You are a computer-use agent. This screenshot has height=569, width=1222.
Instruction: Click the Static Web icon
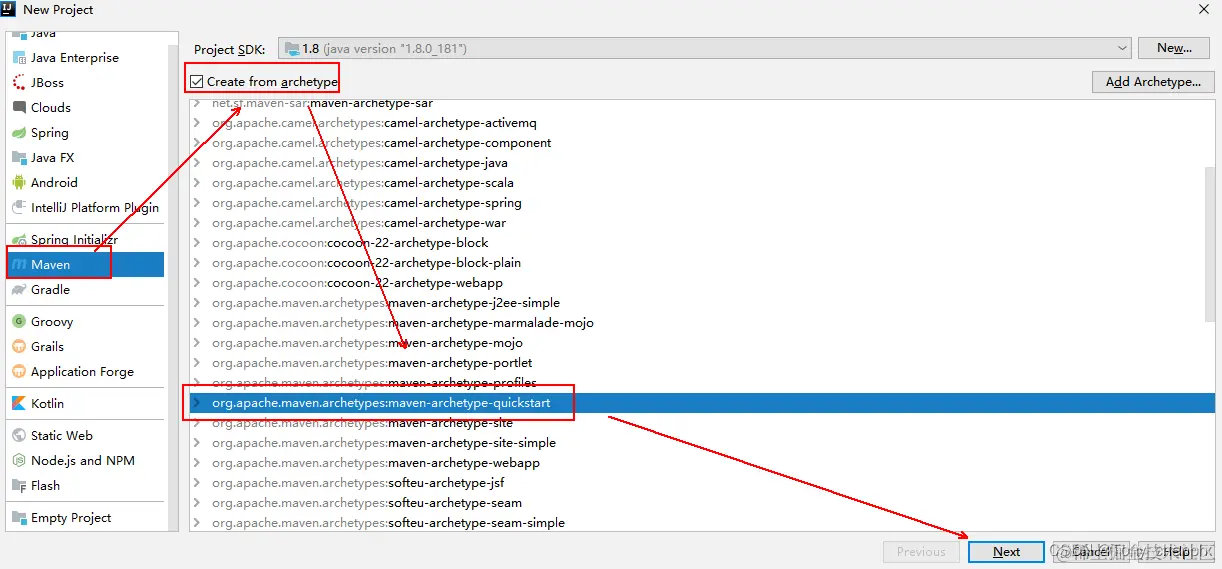coord(20,436)
